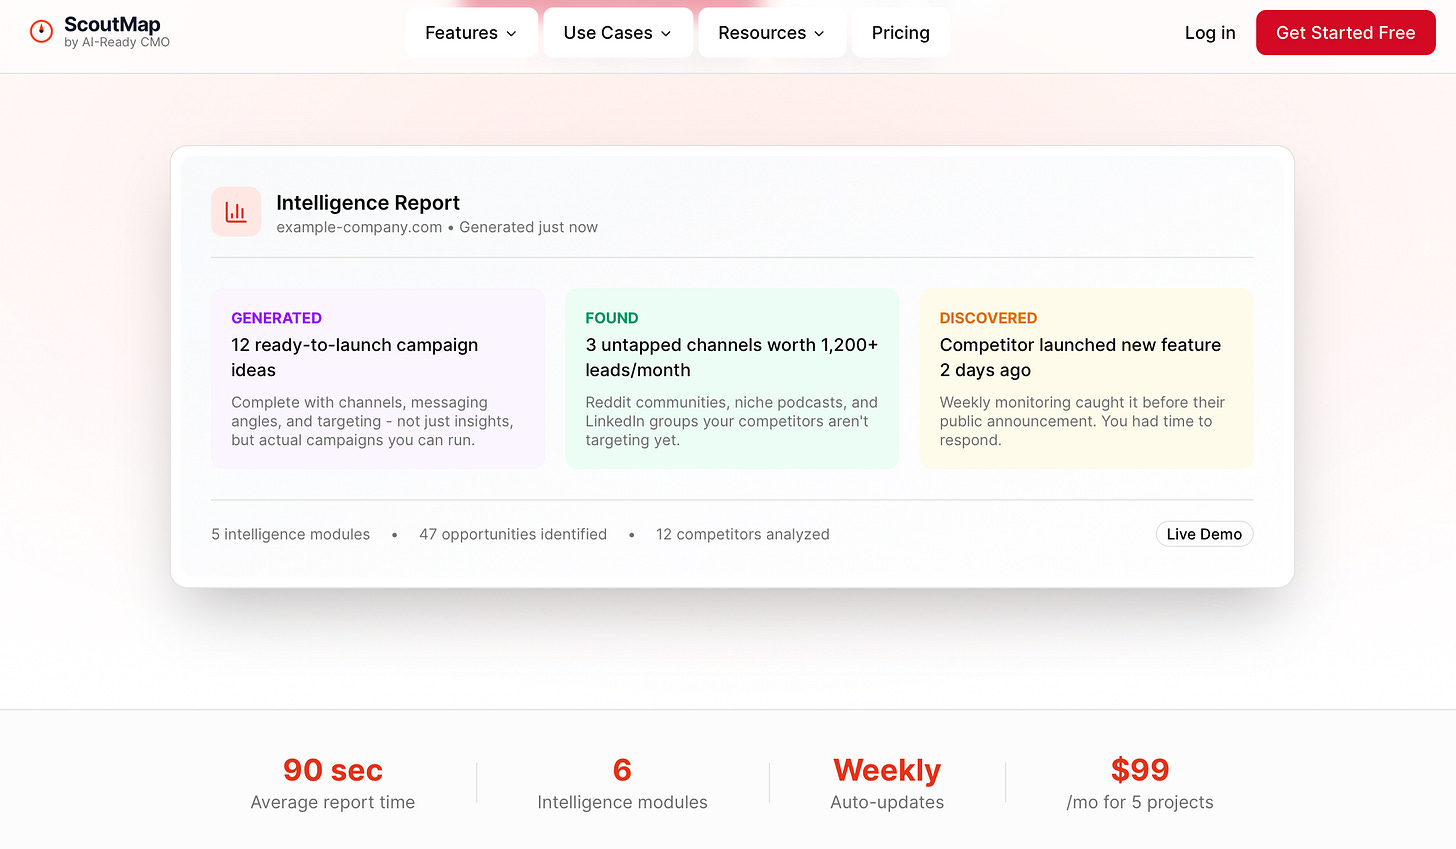Click the 'Weekly monitoring caught it' description
The height and width of the screenshot is (849, 1456).
click(x=1082, y=421)
